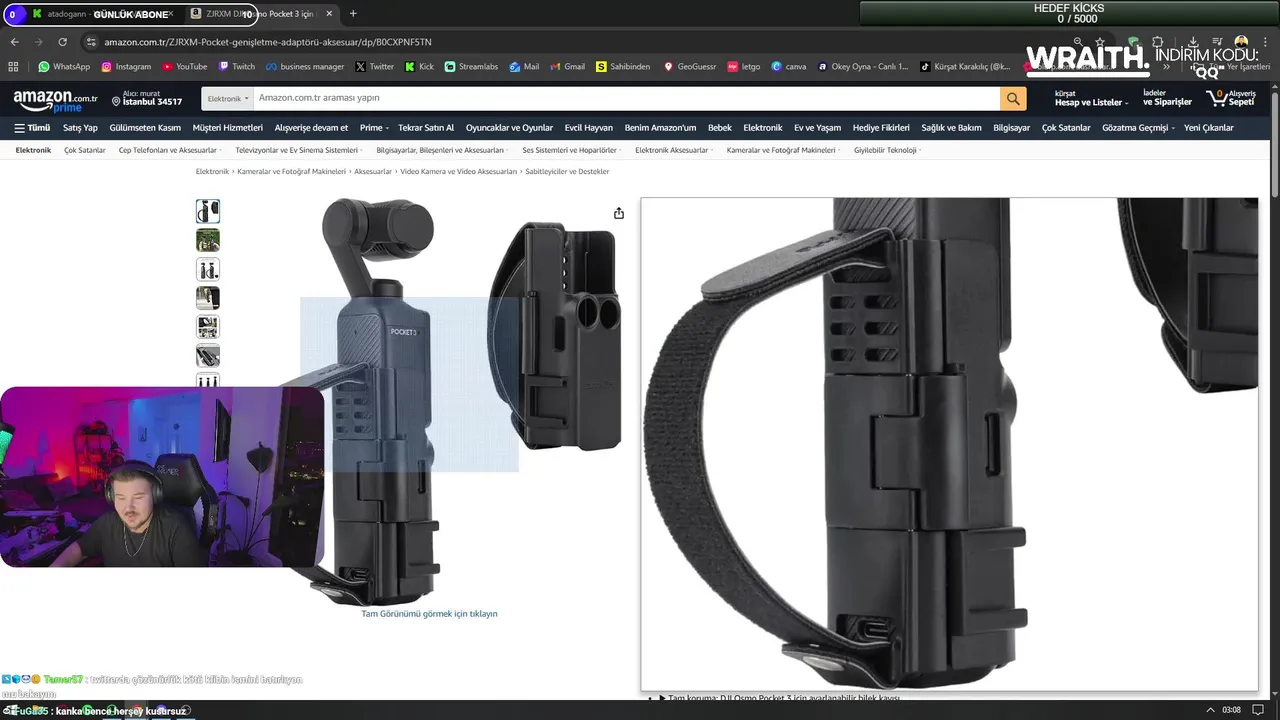Open the browser extensions puzzle icon
This screenshot has height=720, width=1280.
click(1157, 42)
